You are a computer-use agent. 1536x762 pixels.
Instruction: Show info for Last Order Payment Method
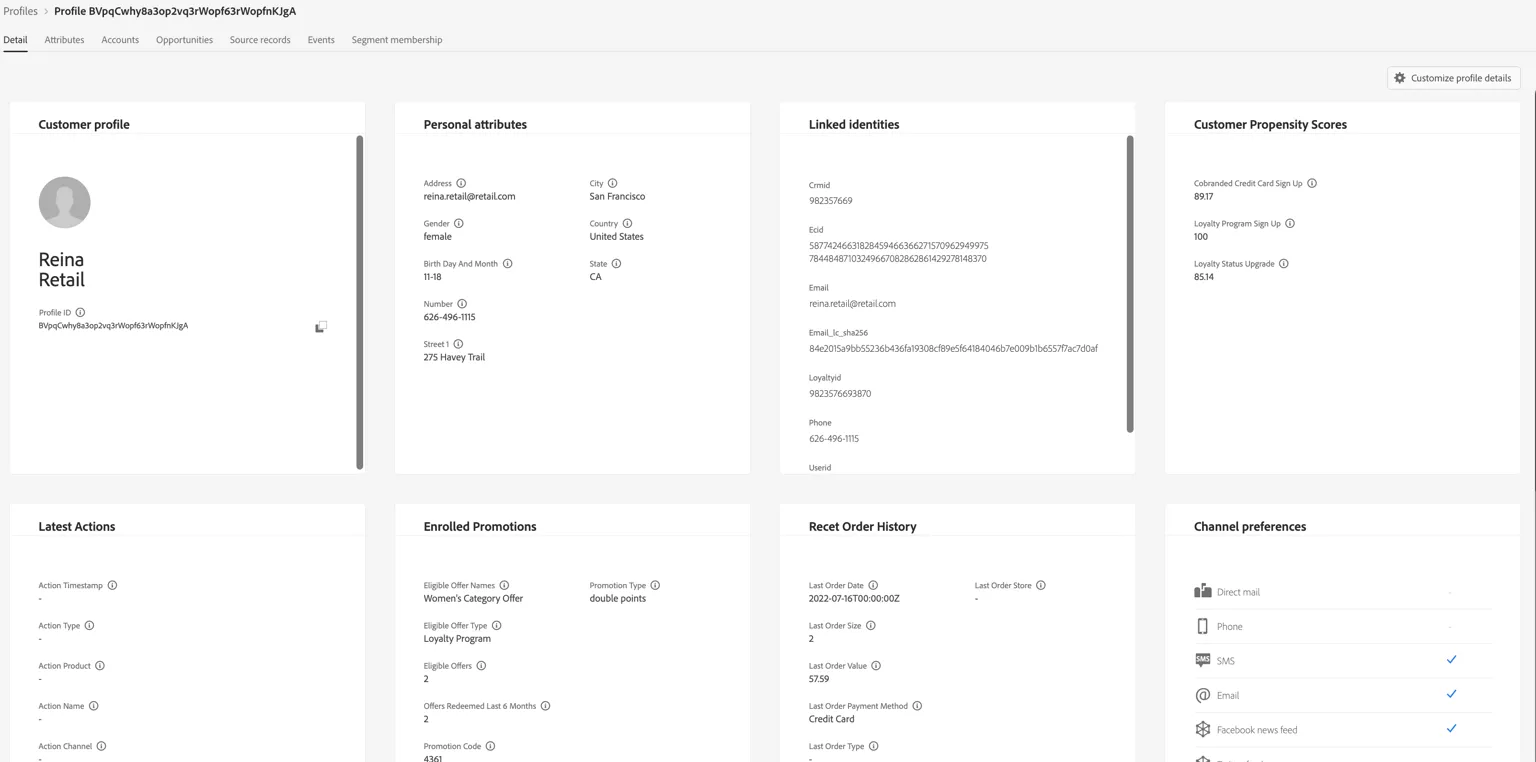pos(917,706)
